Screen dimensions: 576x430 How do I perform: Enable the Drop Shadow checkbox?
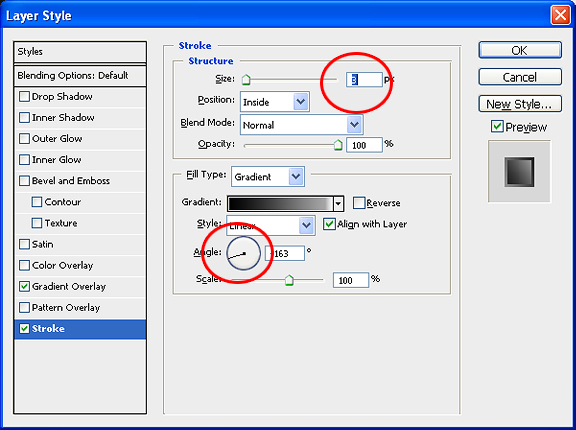(x=24, y=97)
